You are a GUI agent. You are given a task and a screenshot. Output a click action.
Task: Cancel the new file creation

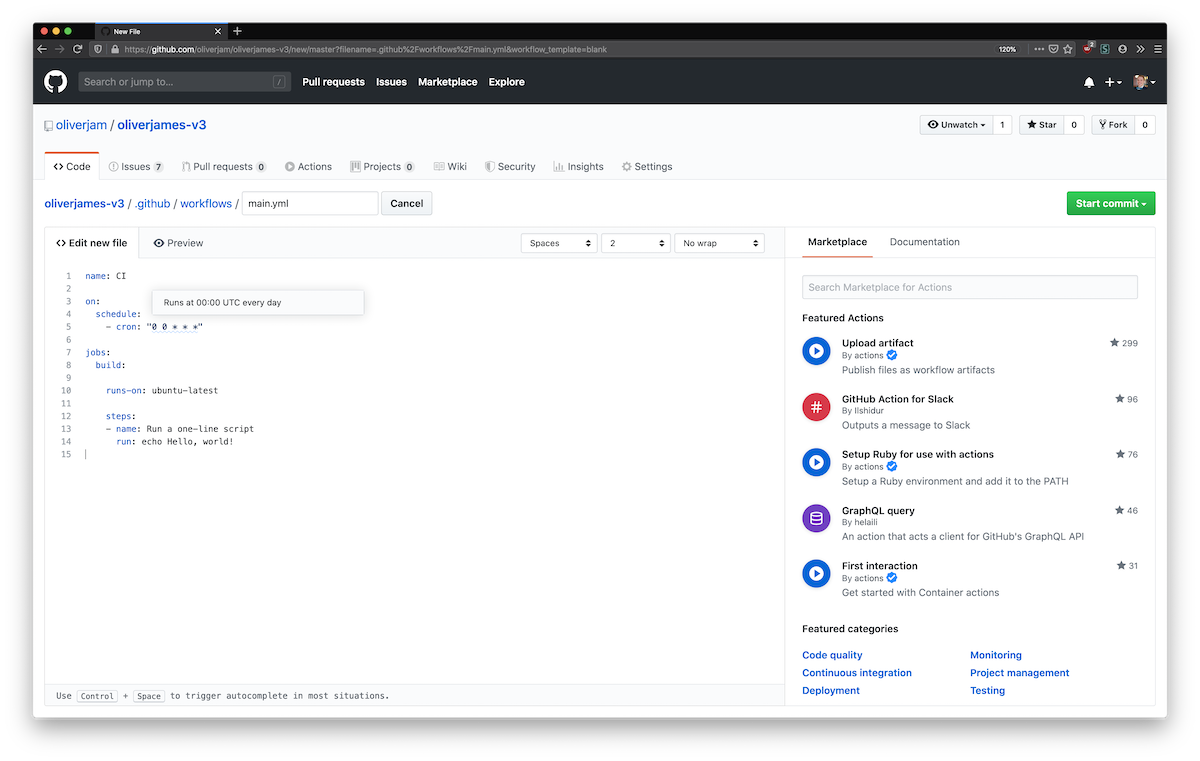click(x=406, y=204)
